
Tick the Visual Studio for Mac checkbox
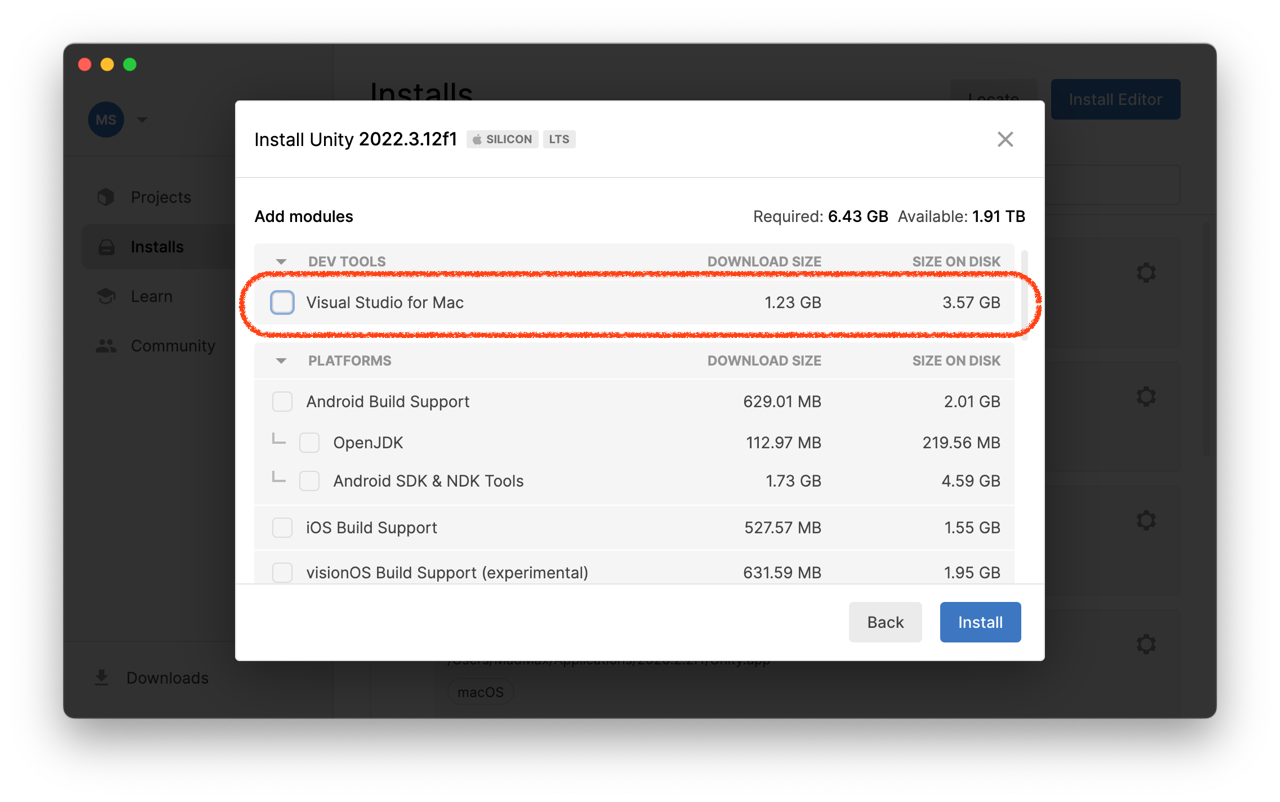(282, 302)
